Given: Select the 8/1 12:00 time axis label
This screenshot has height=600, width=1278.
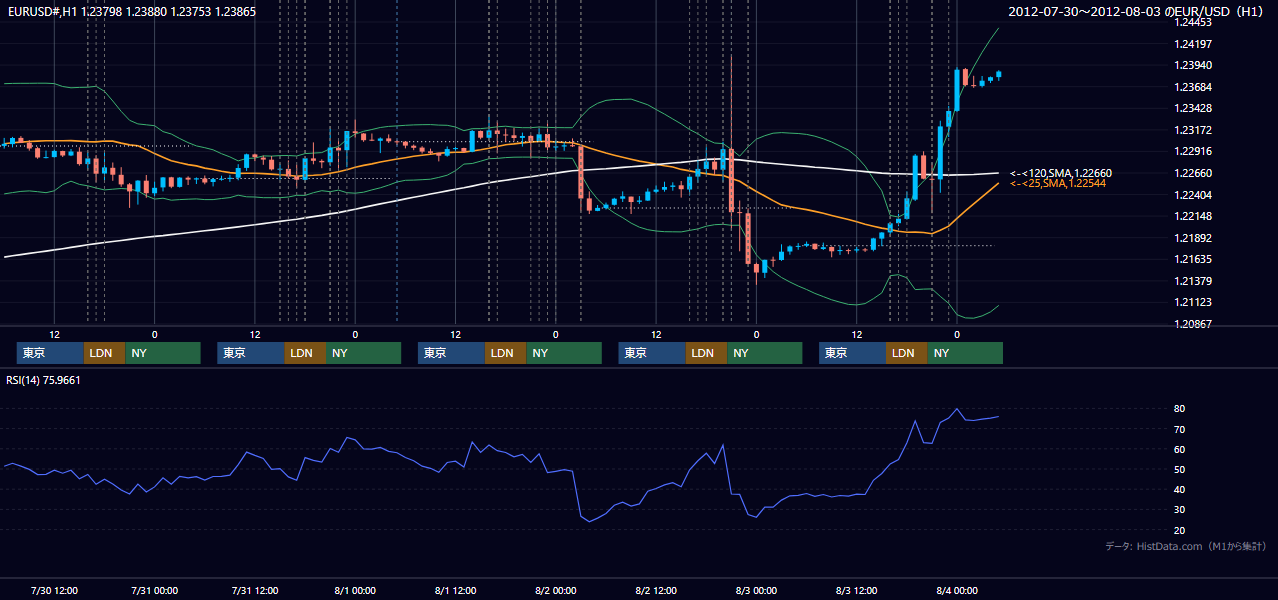Looking at the screenshot, I should [x=455, y=590].
